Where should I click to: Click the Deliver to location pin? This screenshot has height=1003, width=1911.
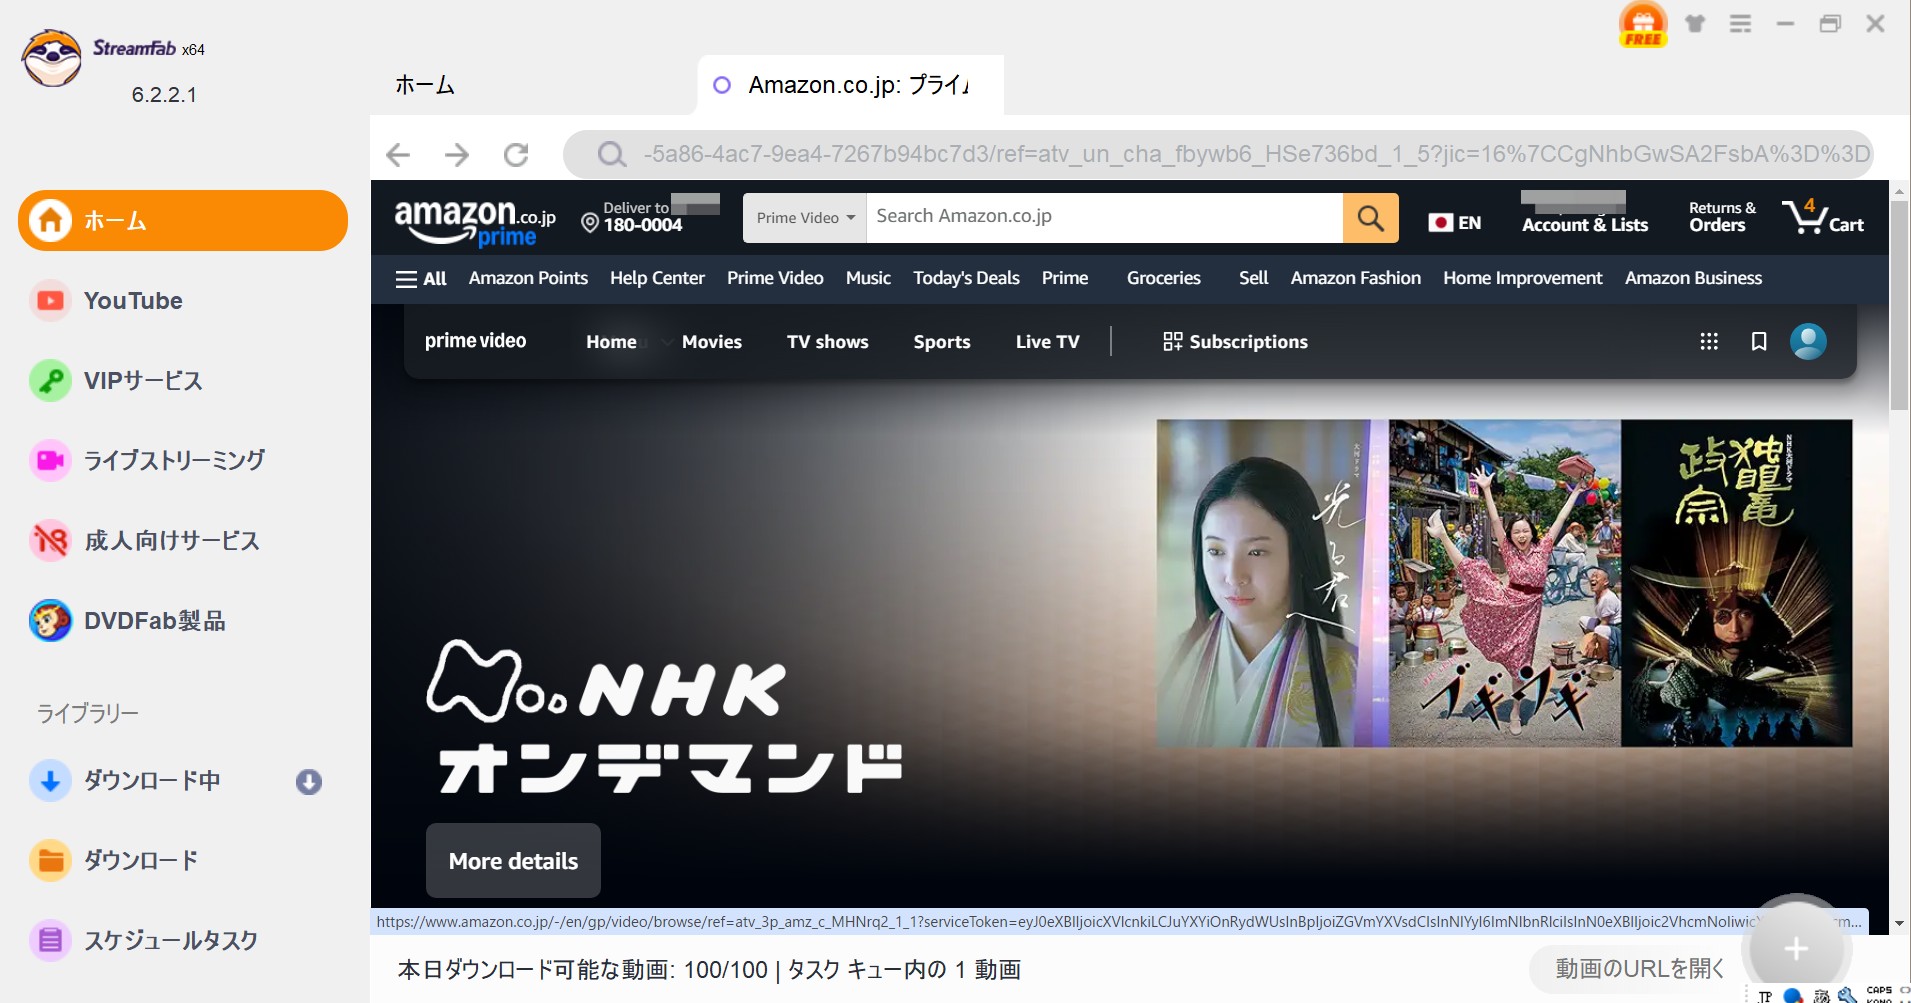[x=590, y=223]
